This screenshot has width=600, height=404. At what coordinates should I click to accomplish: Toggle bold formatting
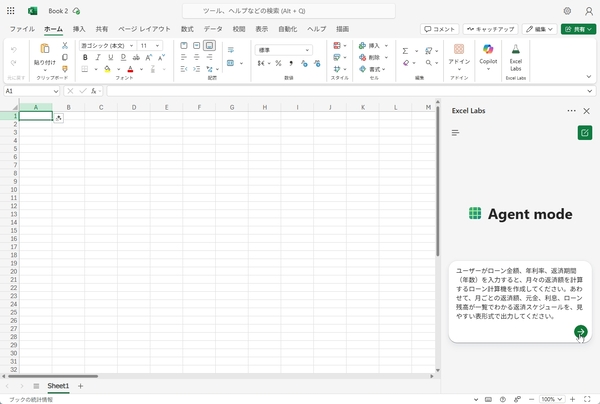tap(85, 58)
